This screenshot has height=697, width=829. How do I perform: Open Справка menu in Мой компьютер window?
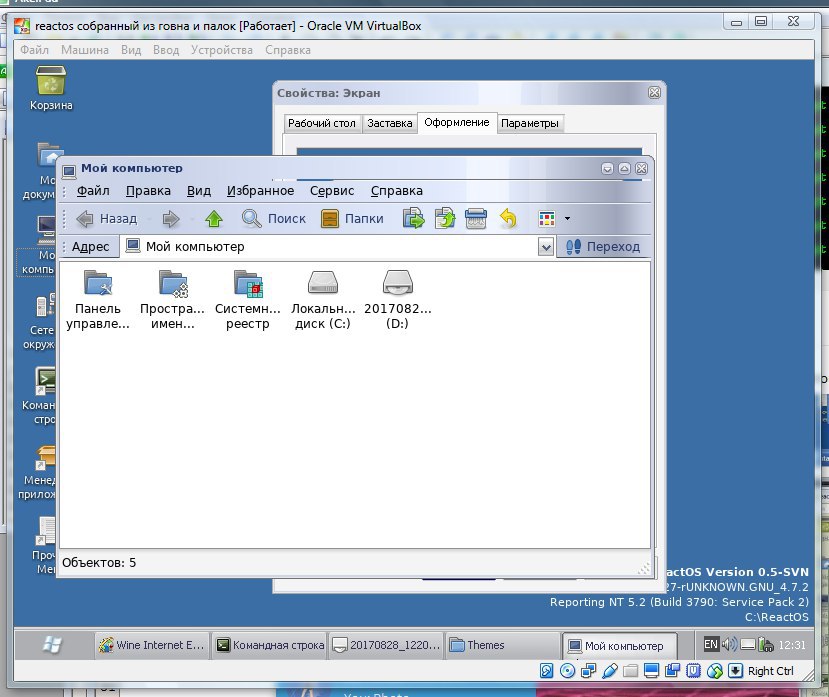(397, 191)
